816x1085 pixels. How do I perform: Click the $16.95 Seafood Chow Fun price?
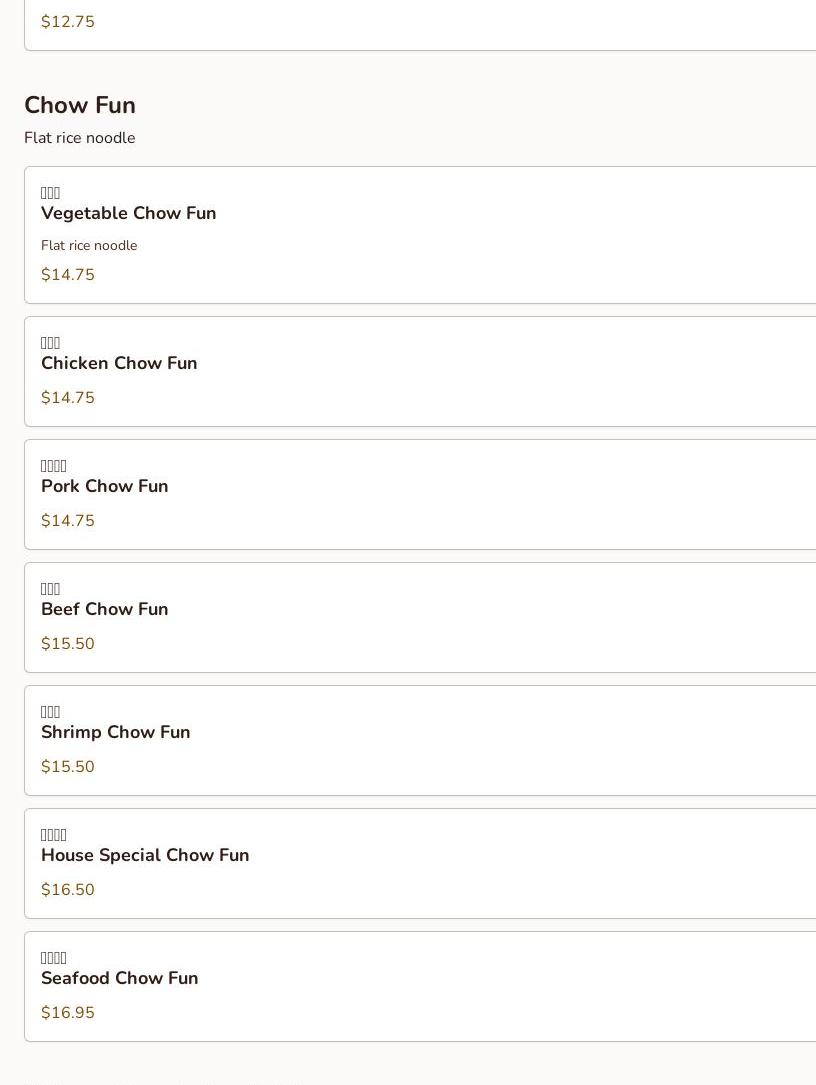(x=68, y=1013)
